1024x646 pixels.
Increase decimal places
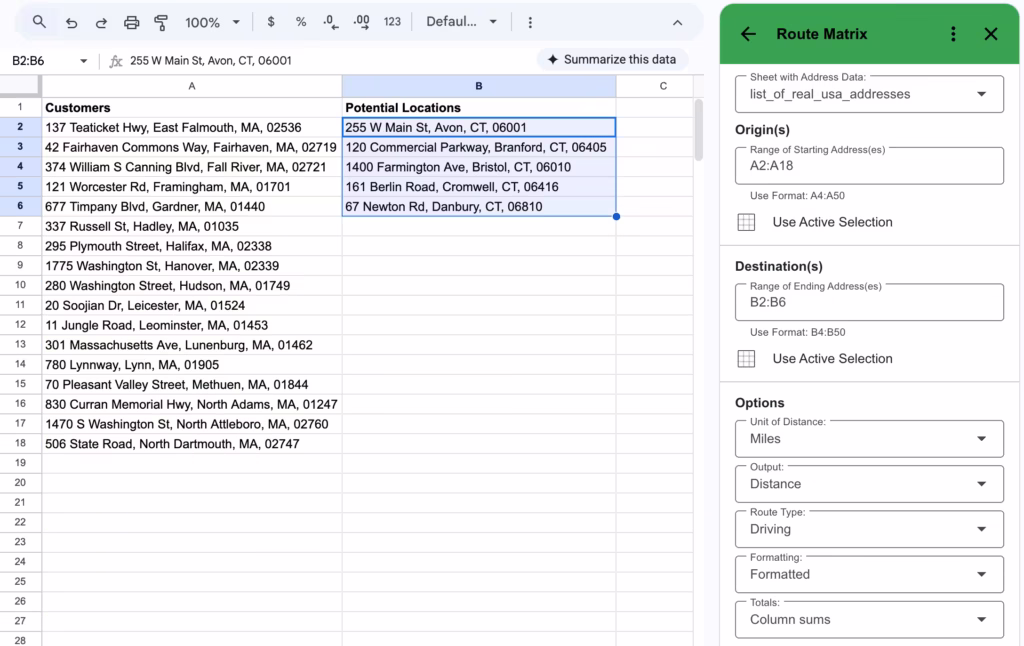pos(360,21)
